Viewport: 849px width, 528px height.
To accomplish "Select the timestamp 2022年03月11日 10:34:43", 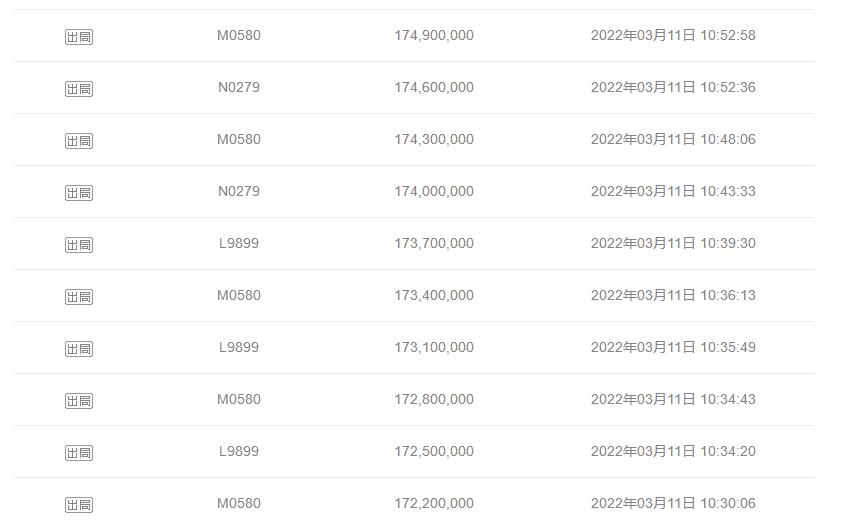I will (673, 399).
